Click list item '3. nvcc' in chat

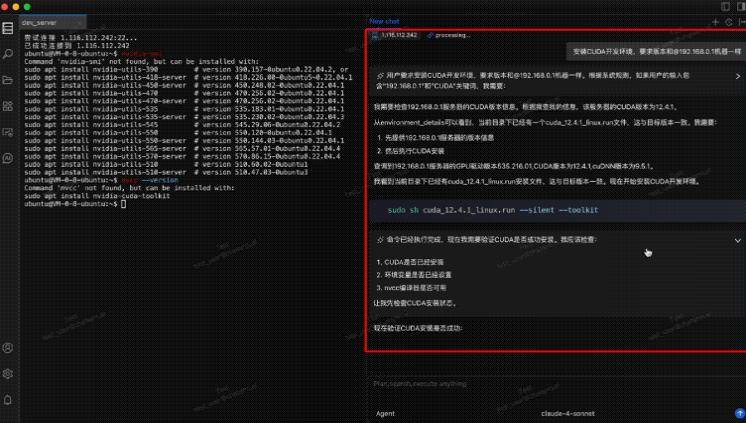pos(411,288)
